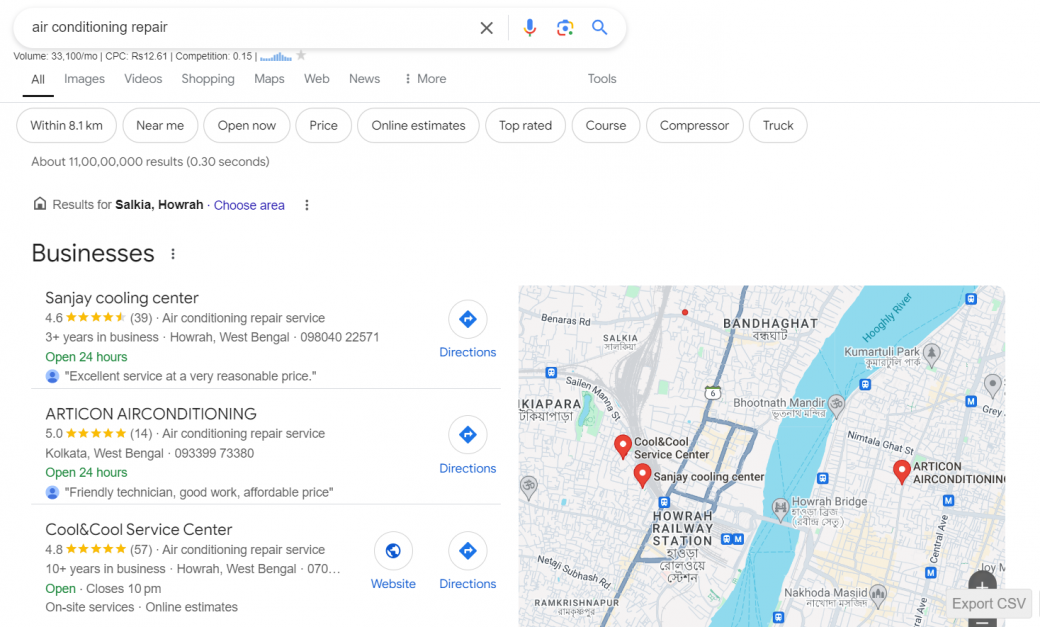Switch to the Web tab
This screenshot has height=627, width=1040.
click(316, 79)
